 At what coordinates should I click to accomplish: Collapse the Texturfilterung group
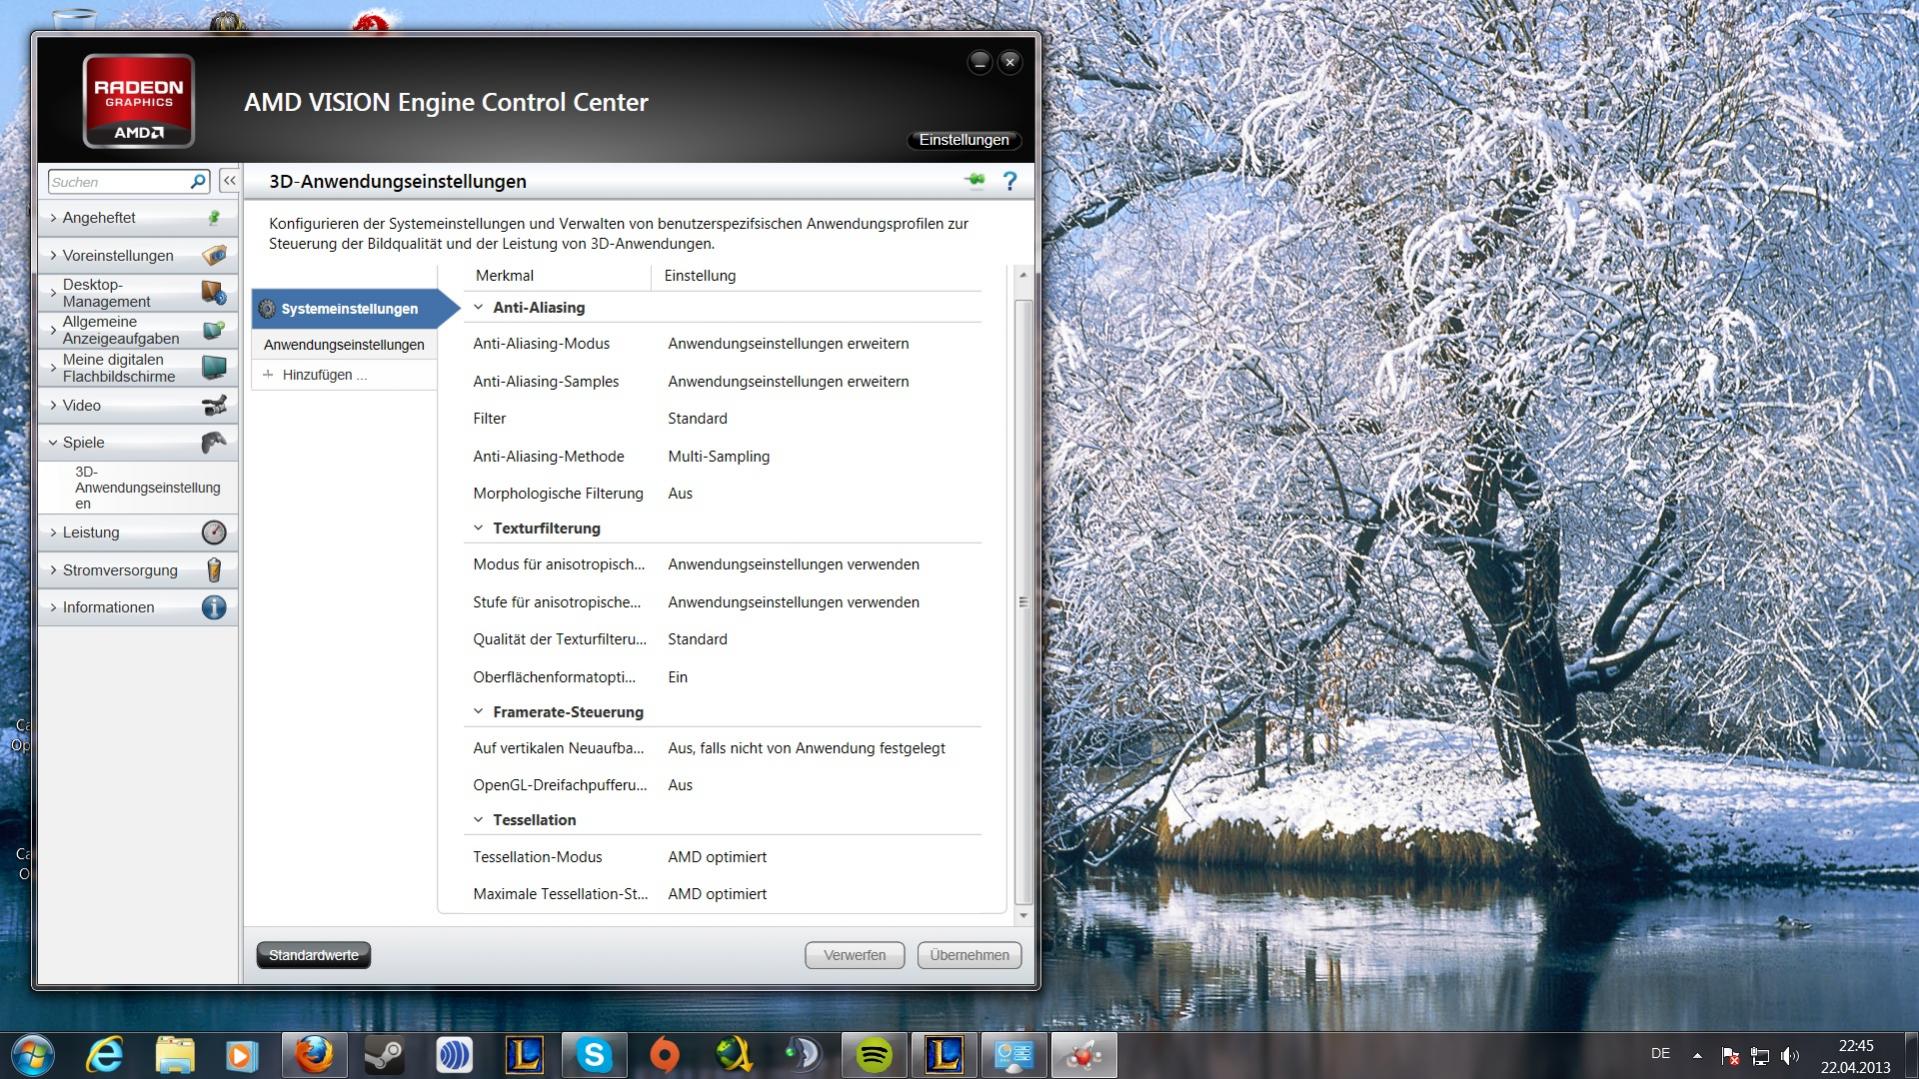point(478,528)
